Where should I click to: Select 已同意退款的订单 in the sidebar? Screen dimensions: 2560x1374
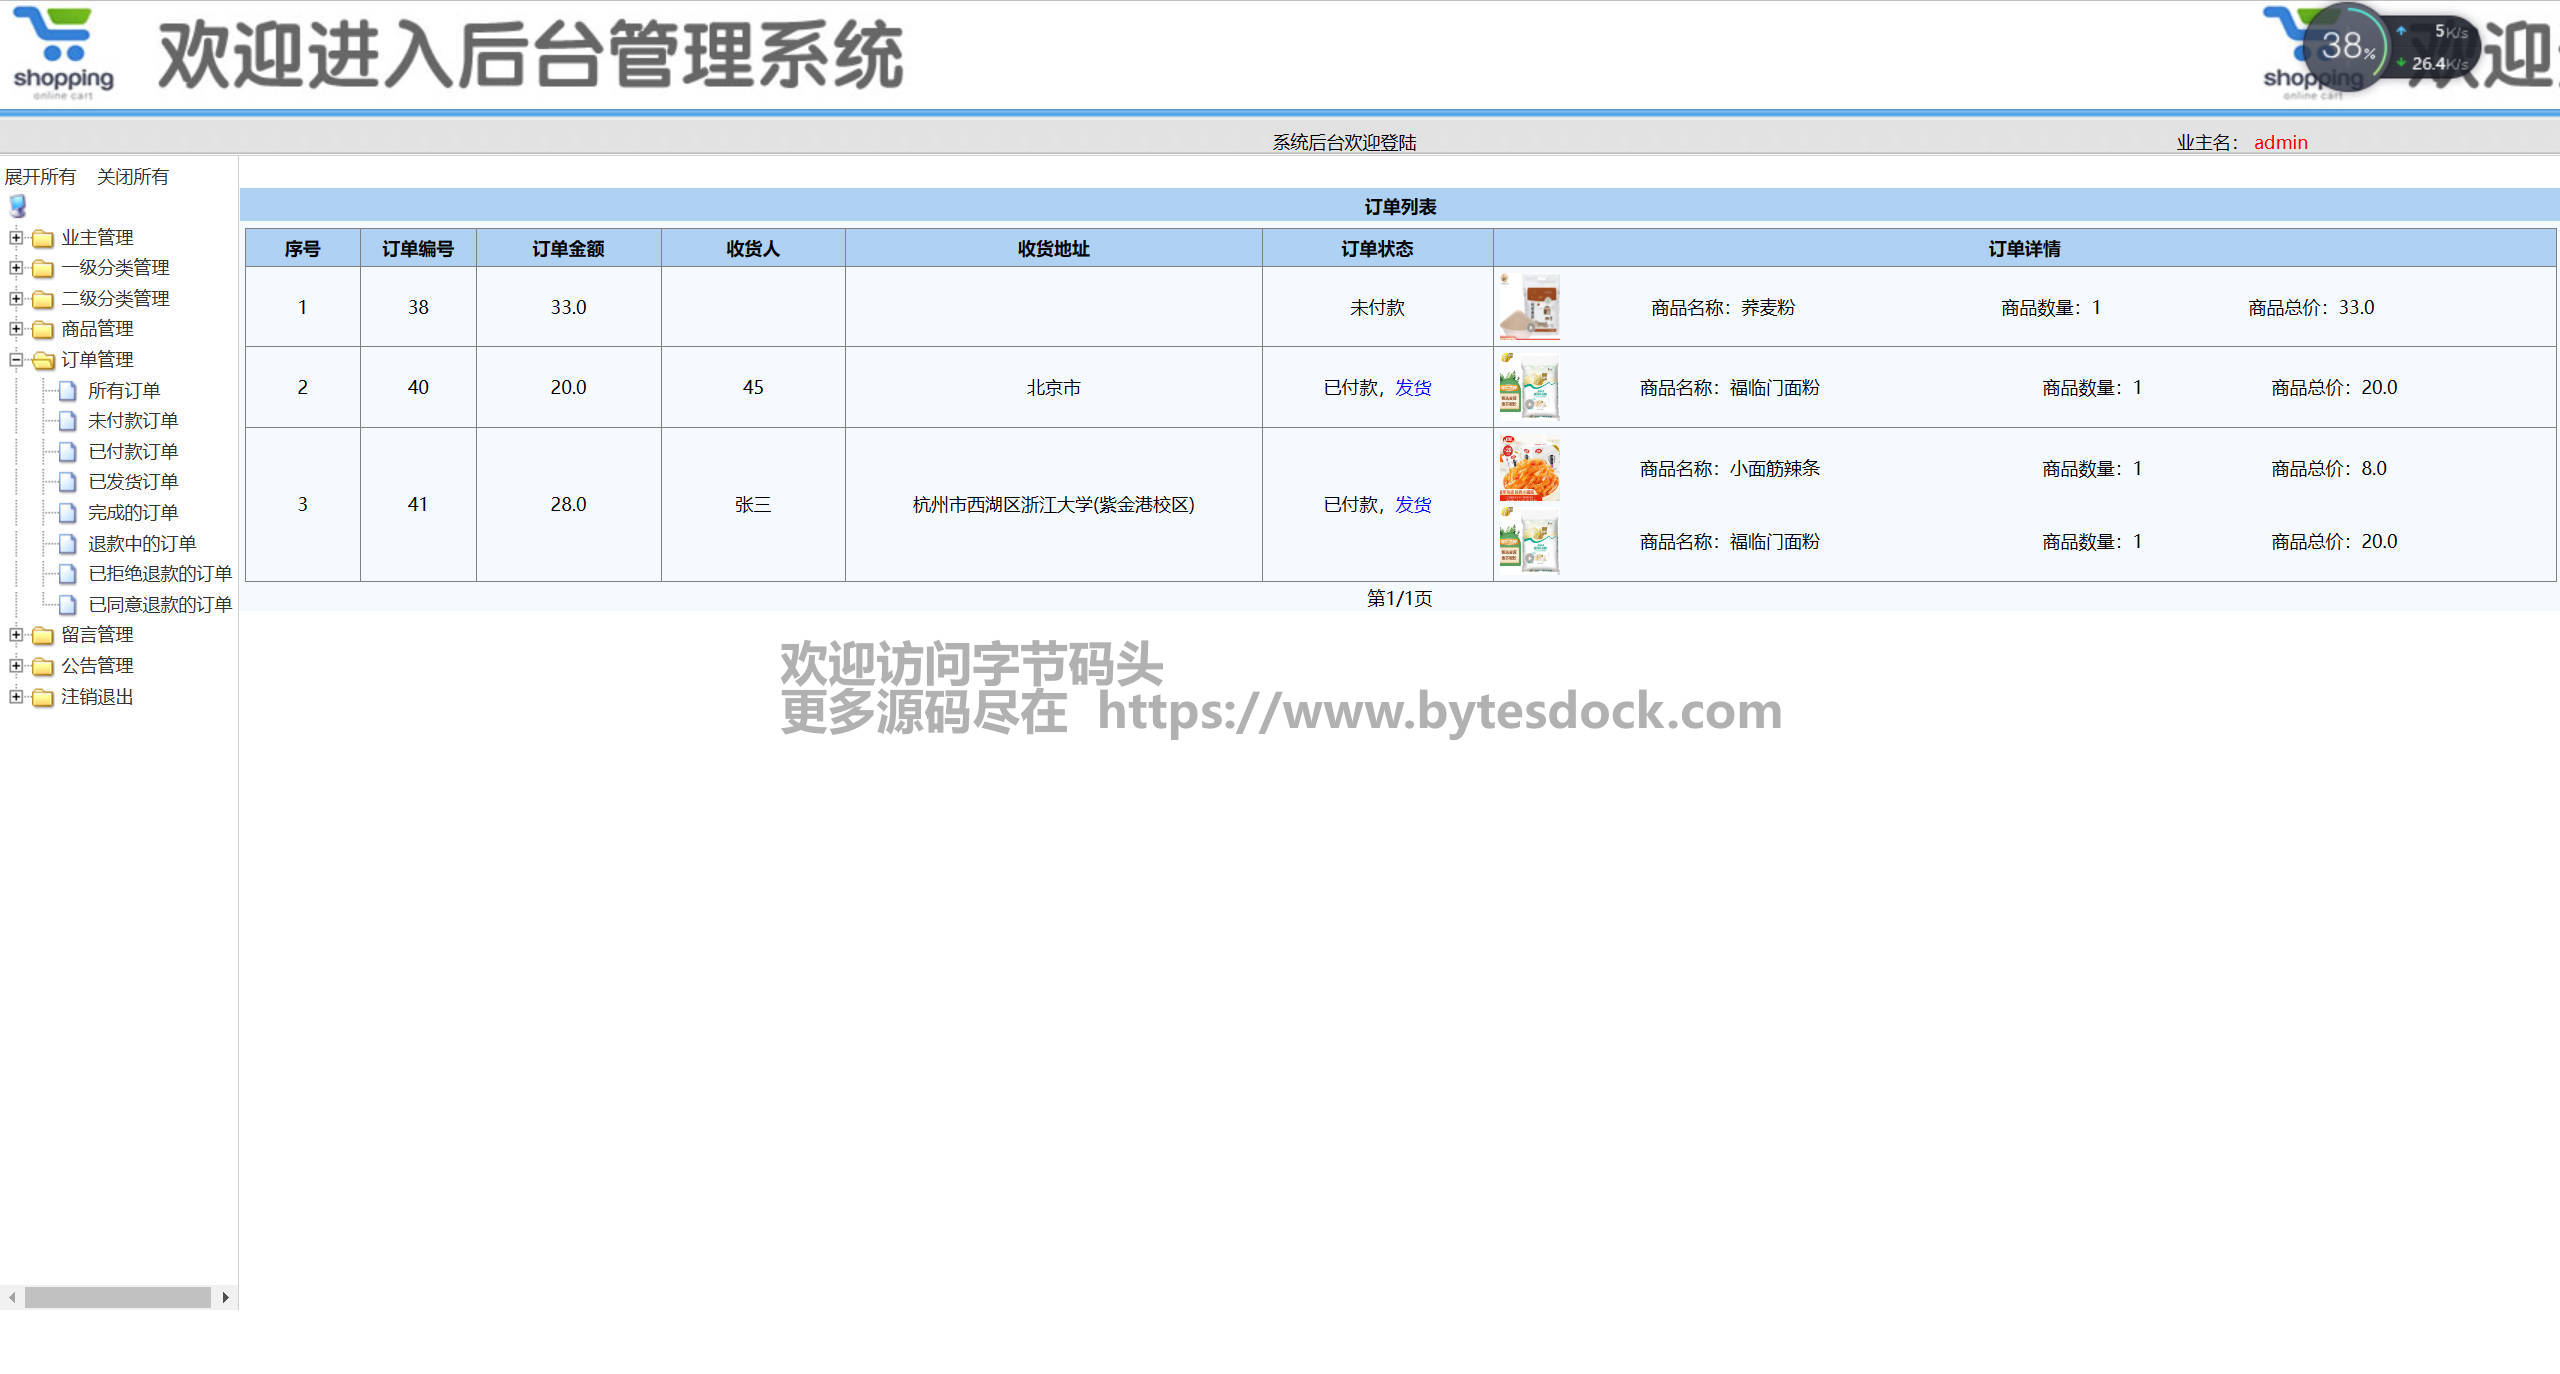159,604
